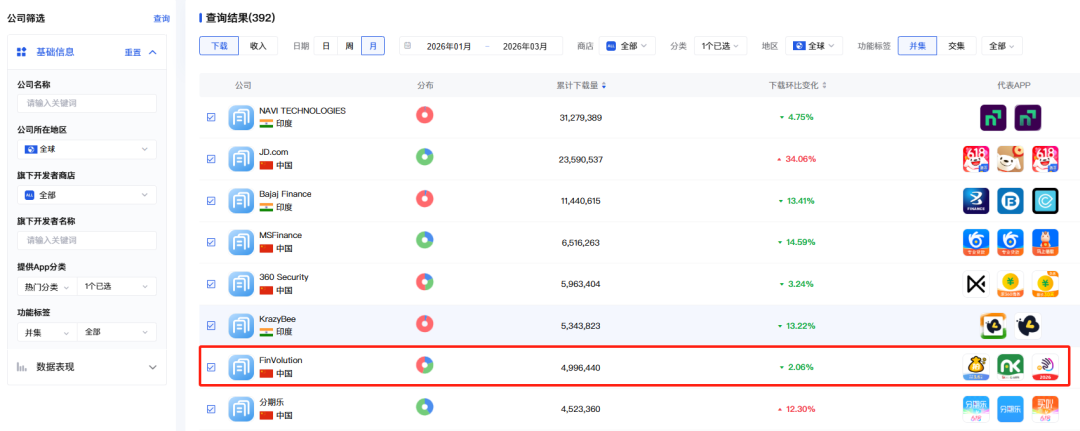Viewport: 1080px width, 431px height.
Task: Select 周 date granularity
Action: point(349,46)
